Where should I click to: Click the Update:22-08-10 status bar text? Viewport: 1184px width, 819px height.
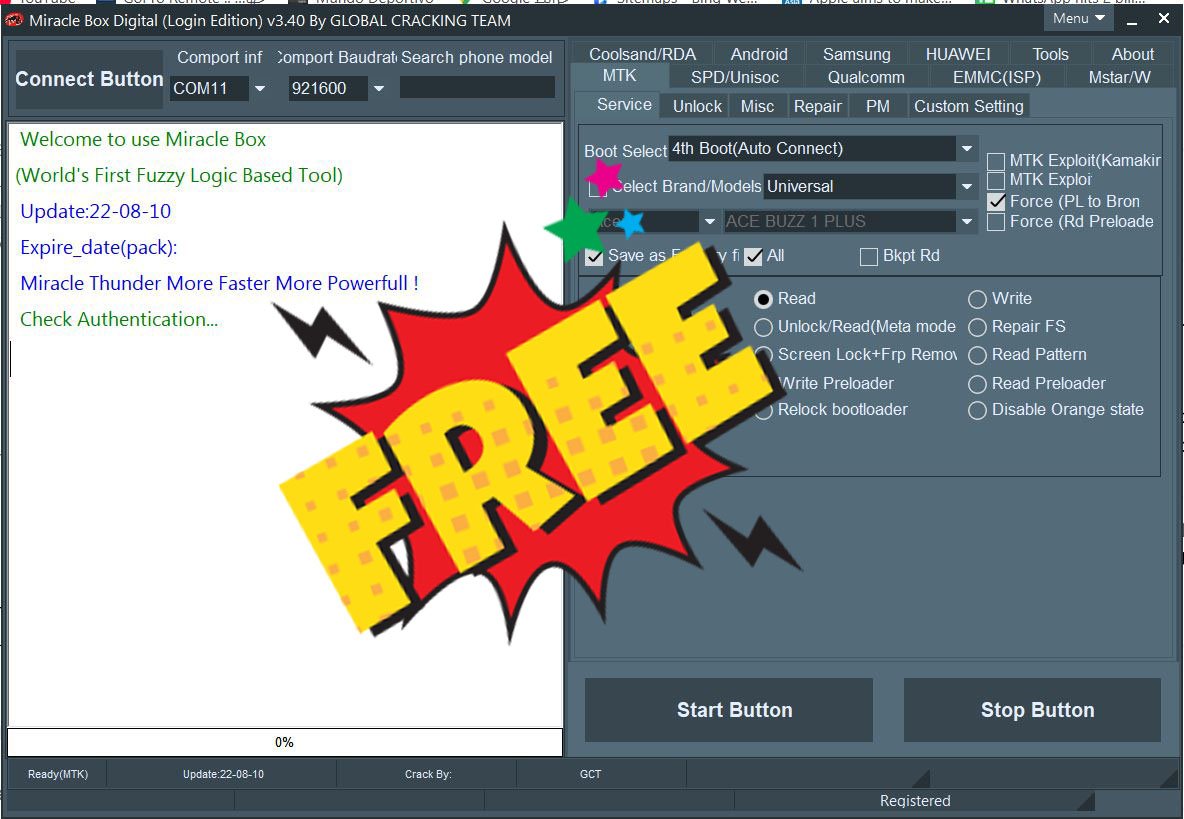[224, 774]
